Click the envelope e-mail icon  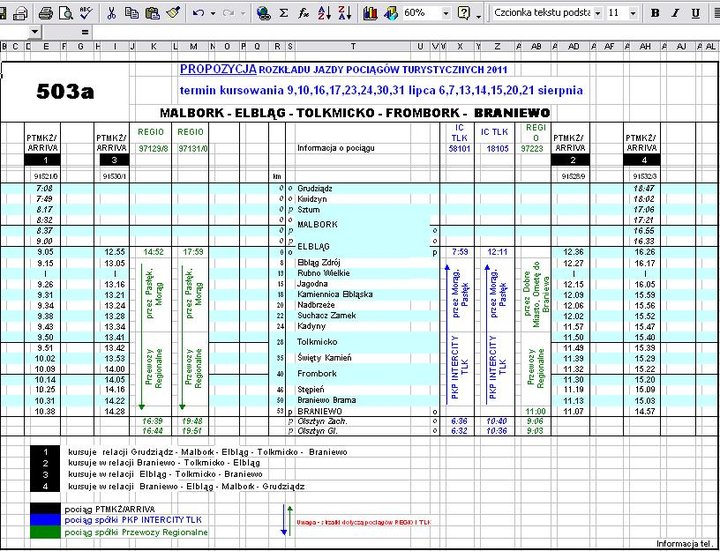20,13
